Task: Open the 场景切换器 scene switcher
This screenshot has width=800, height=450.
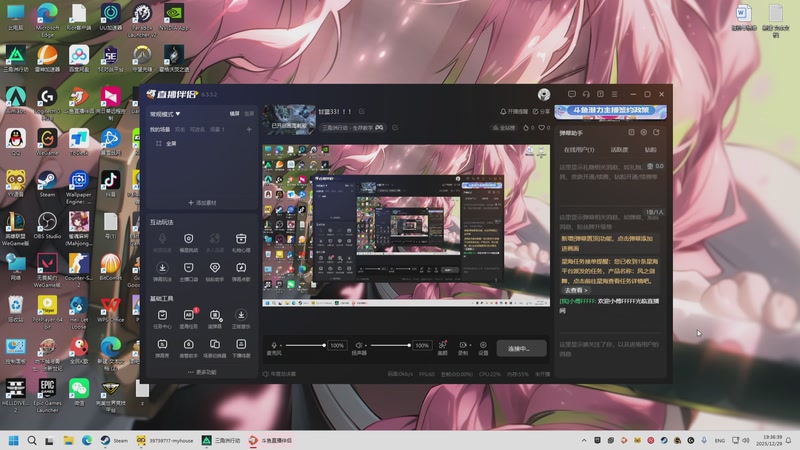Action: point(215,347)
